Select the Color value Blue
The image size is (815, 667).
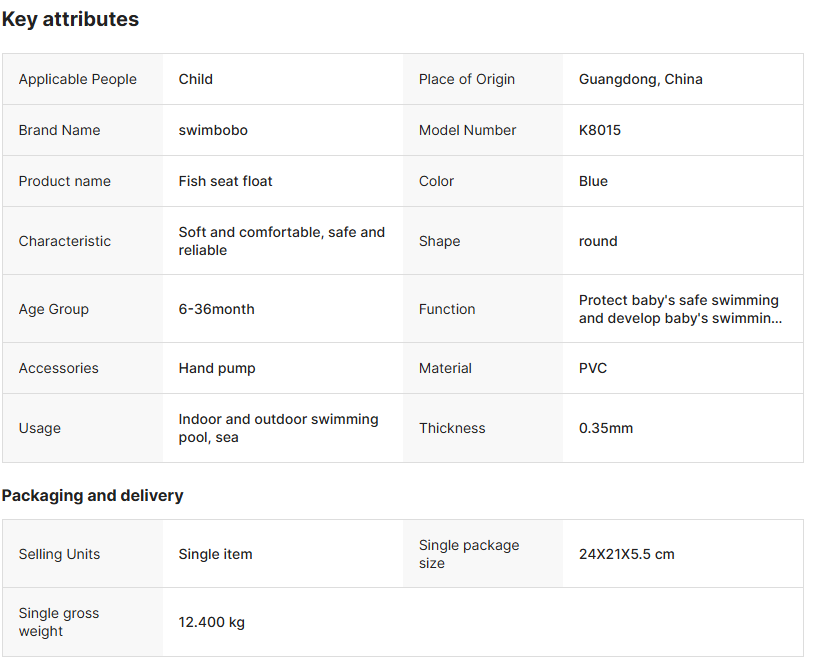coord(593,181)
